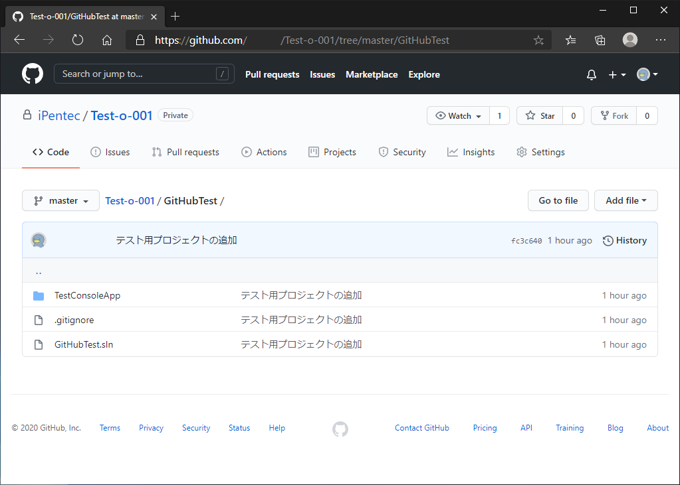Open the iPentec owner link

tap(59, 116)
